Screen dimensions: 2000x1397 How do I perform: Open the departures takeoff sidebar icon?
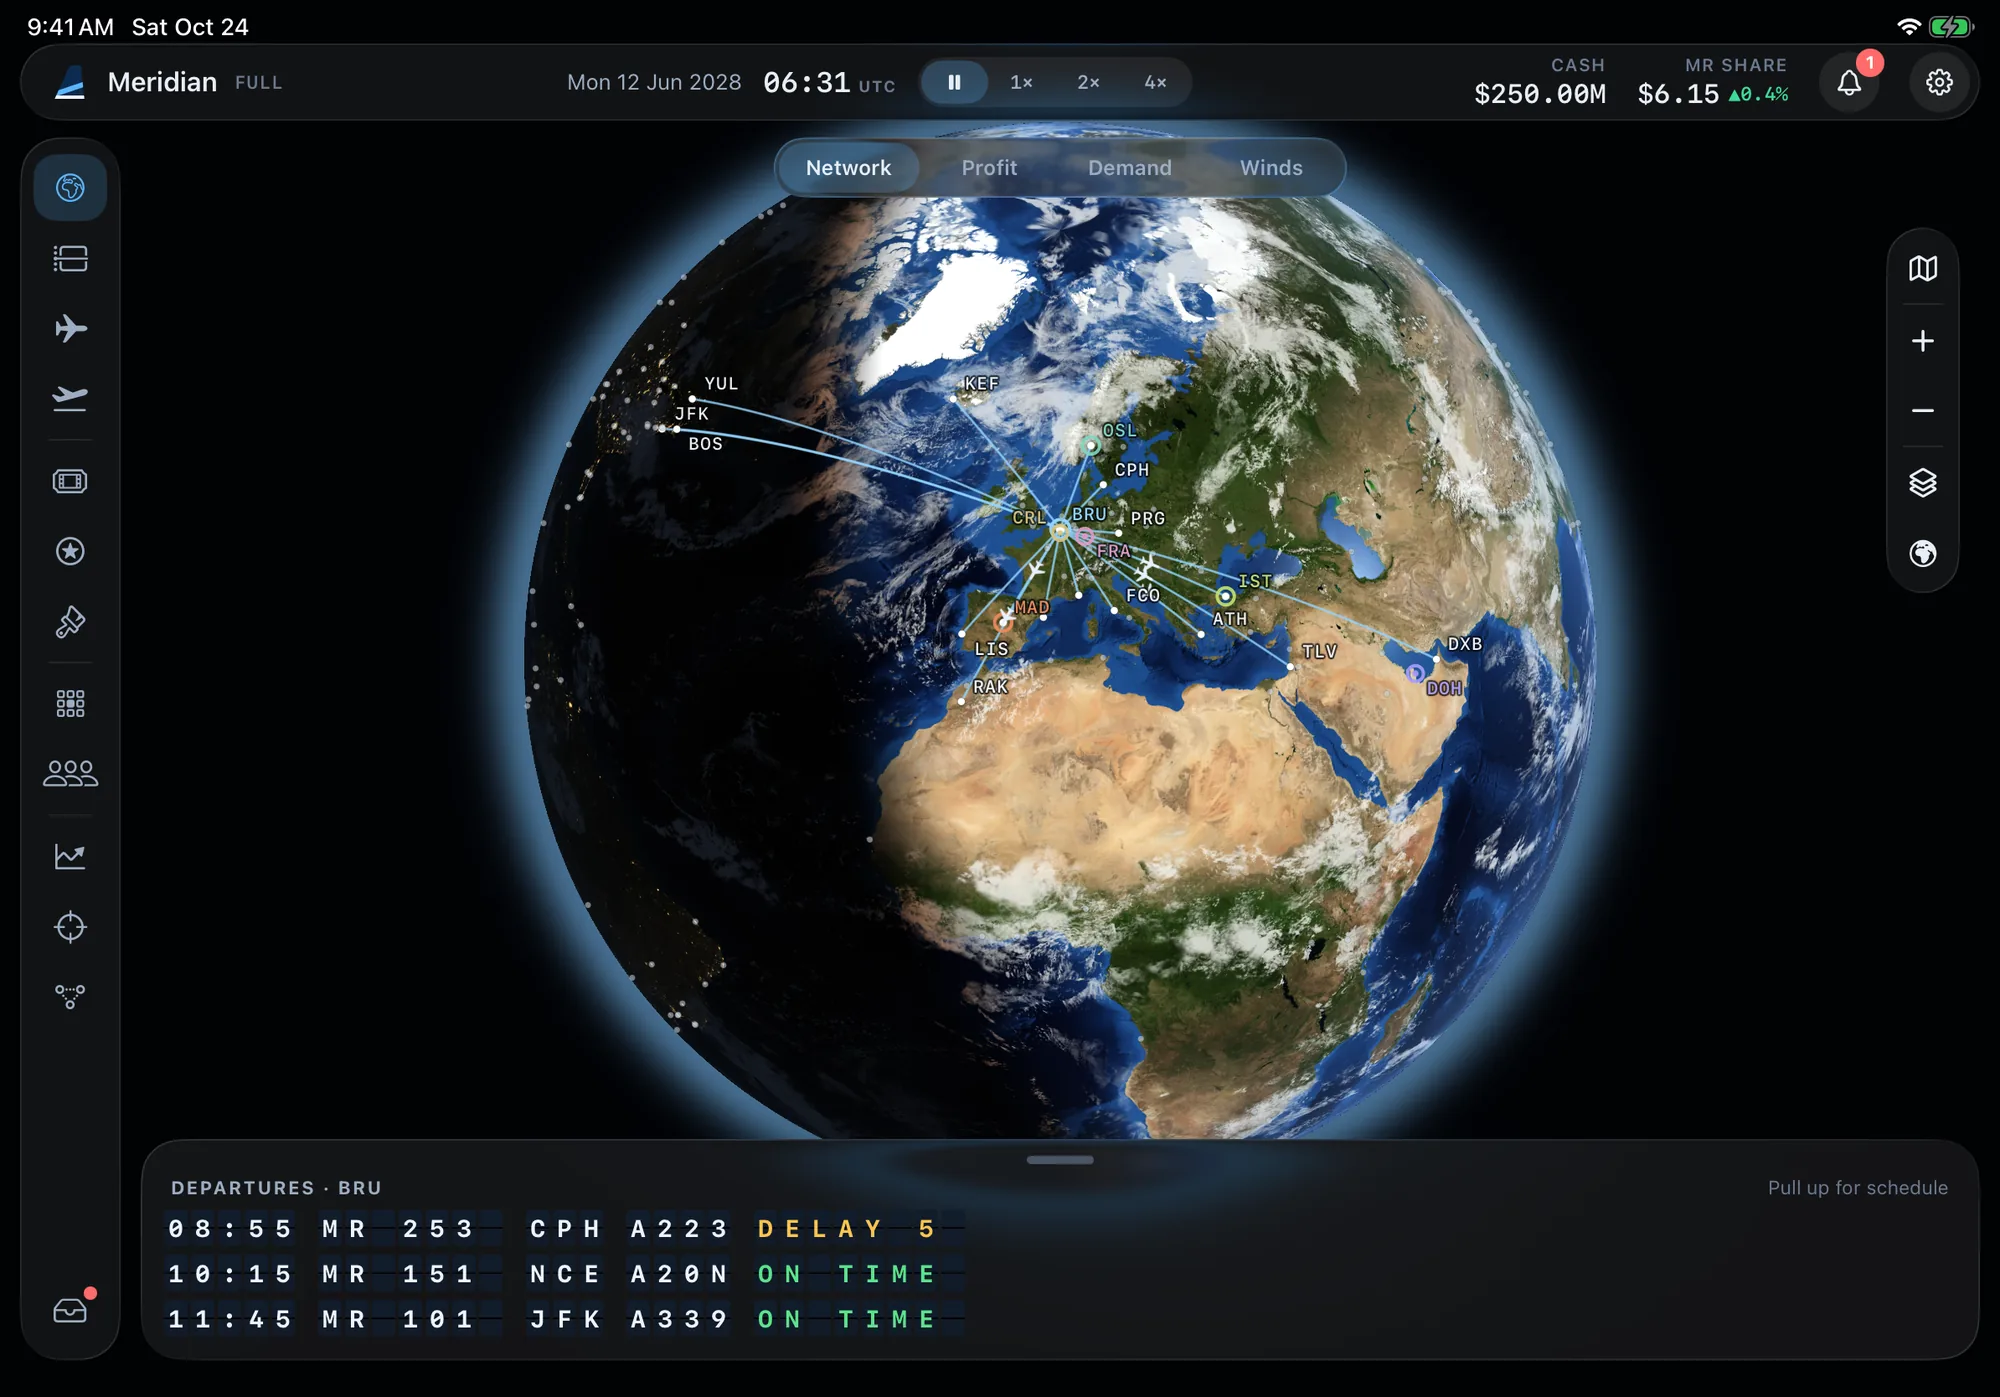coord(70,398)
